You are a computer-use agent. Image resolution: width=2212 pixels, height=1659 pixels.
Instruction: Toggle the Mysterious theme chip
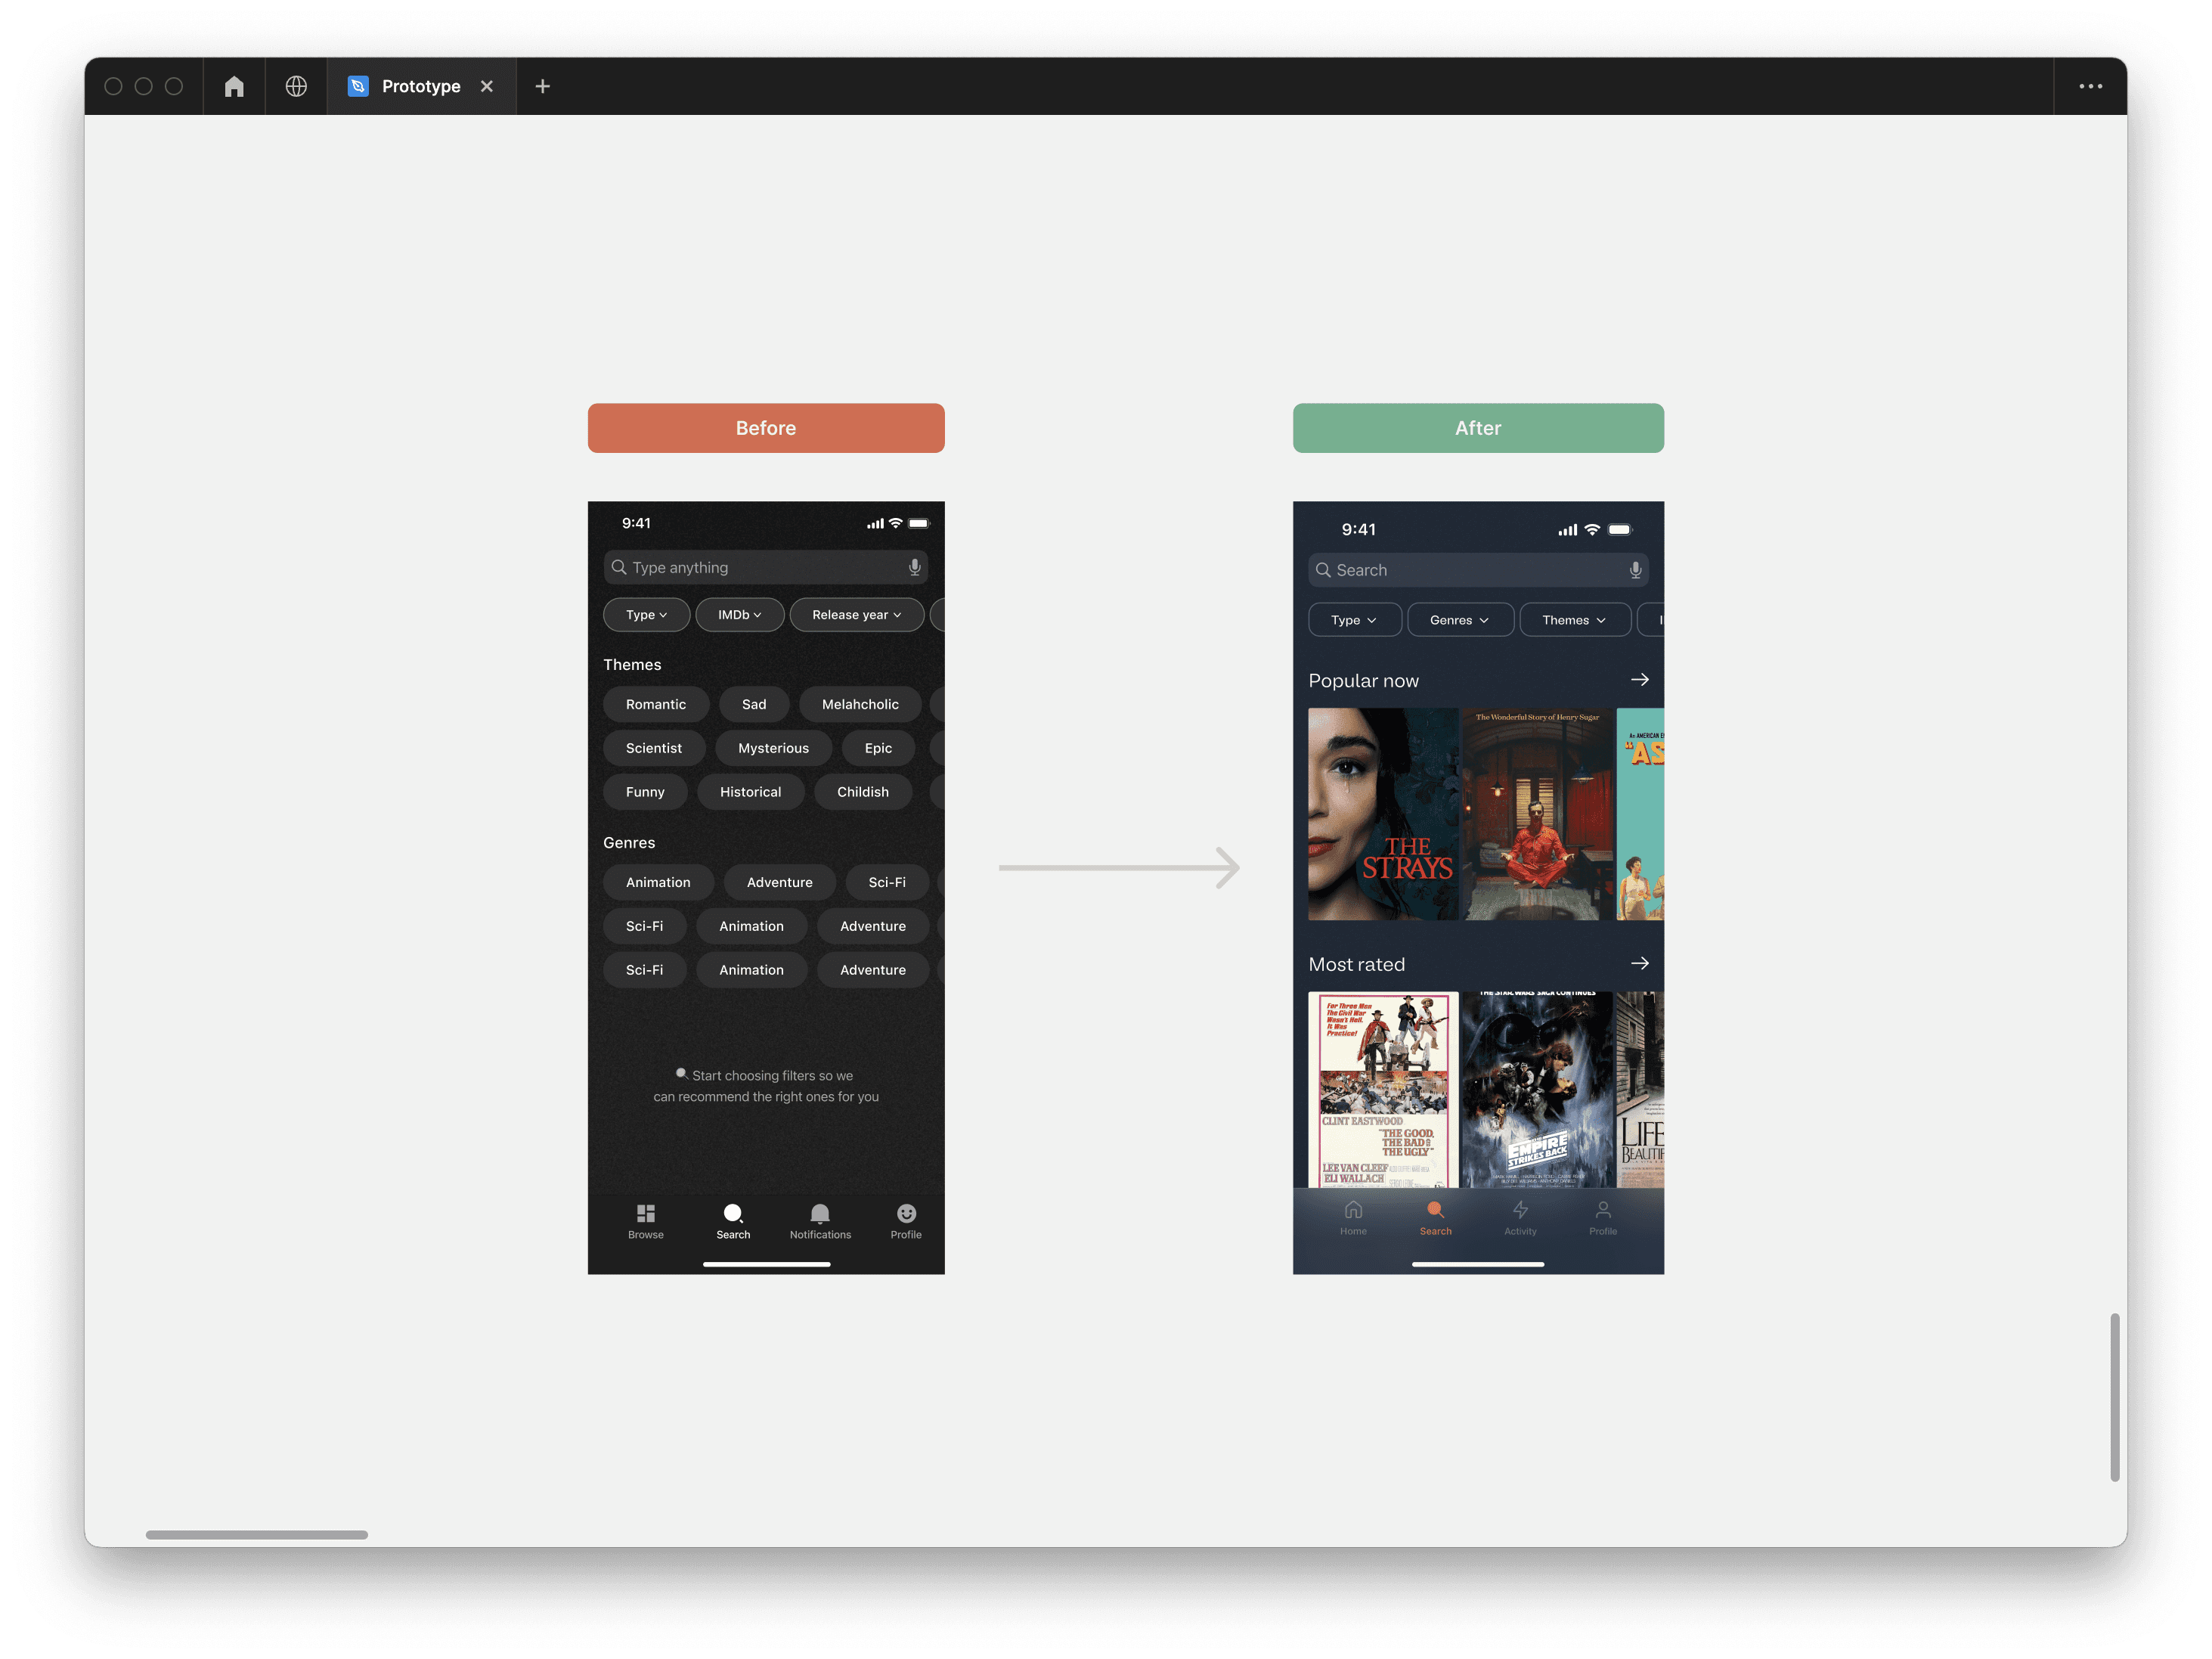(x=773, y=748)
